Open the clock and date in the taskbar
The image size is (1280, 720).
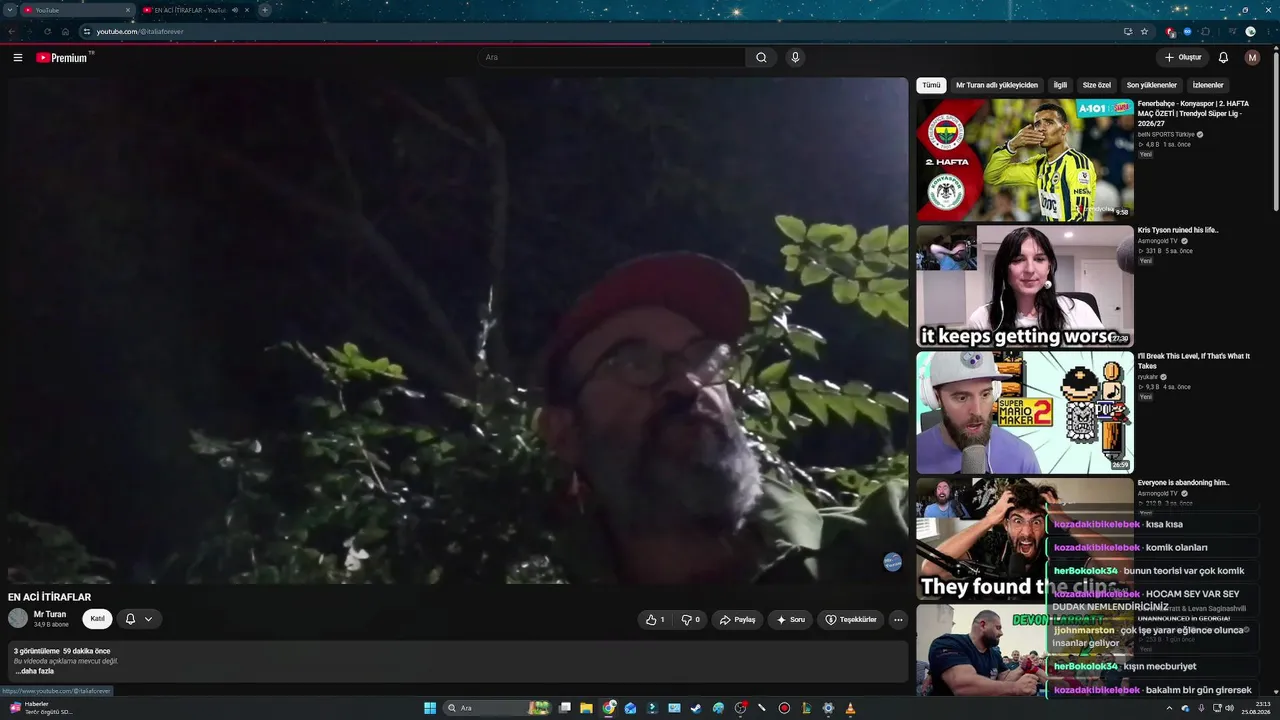[1255, 708]
